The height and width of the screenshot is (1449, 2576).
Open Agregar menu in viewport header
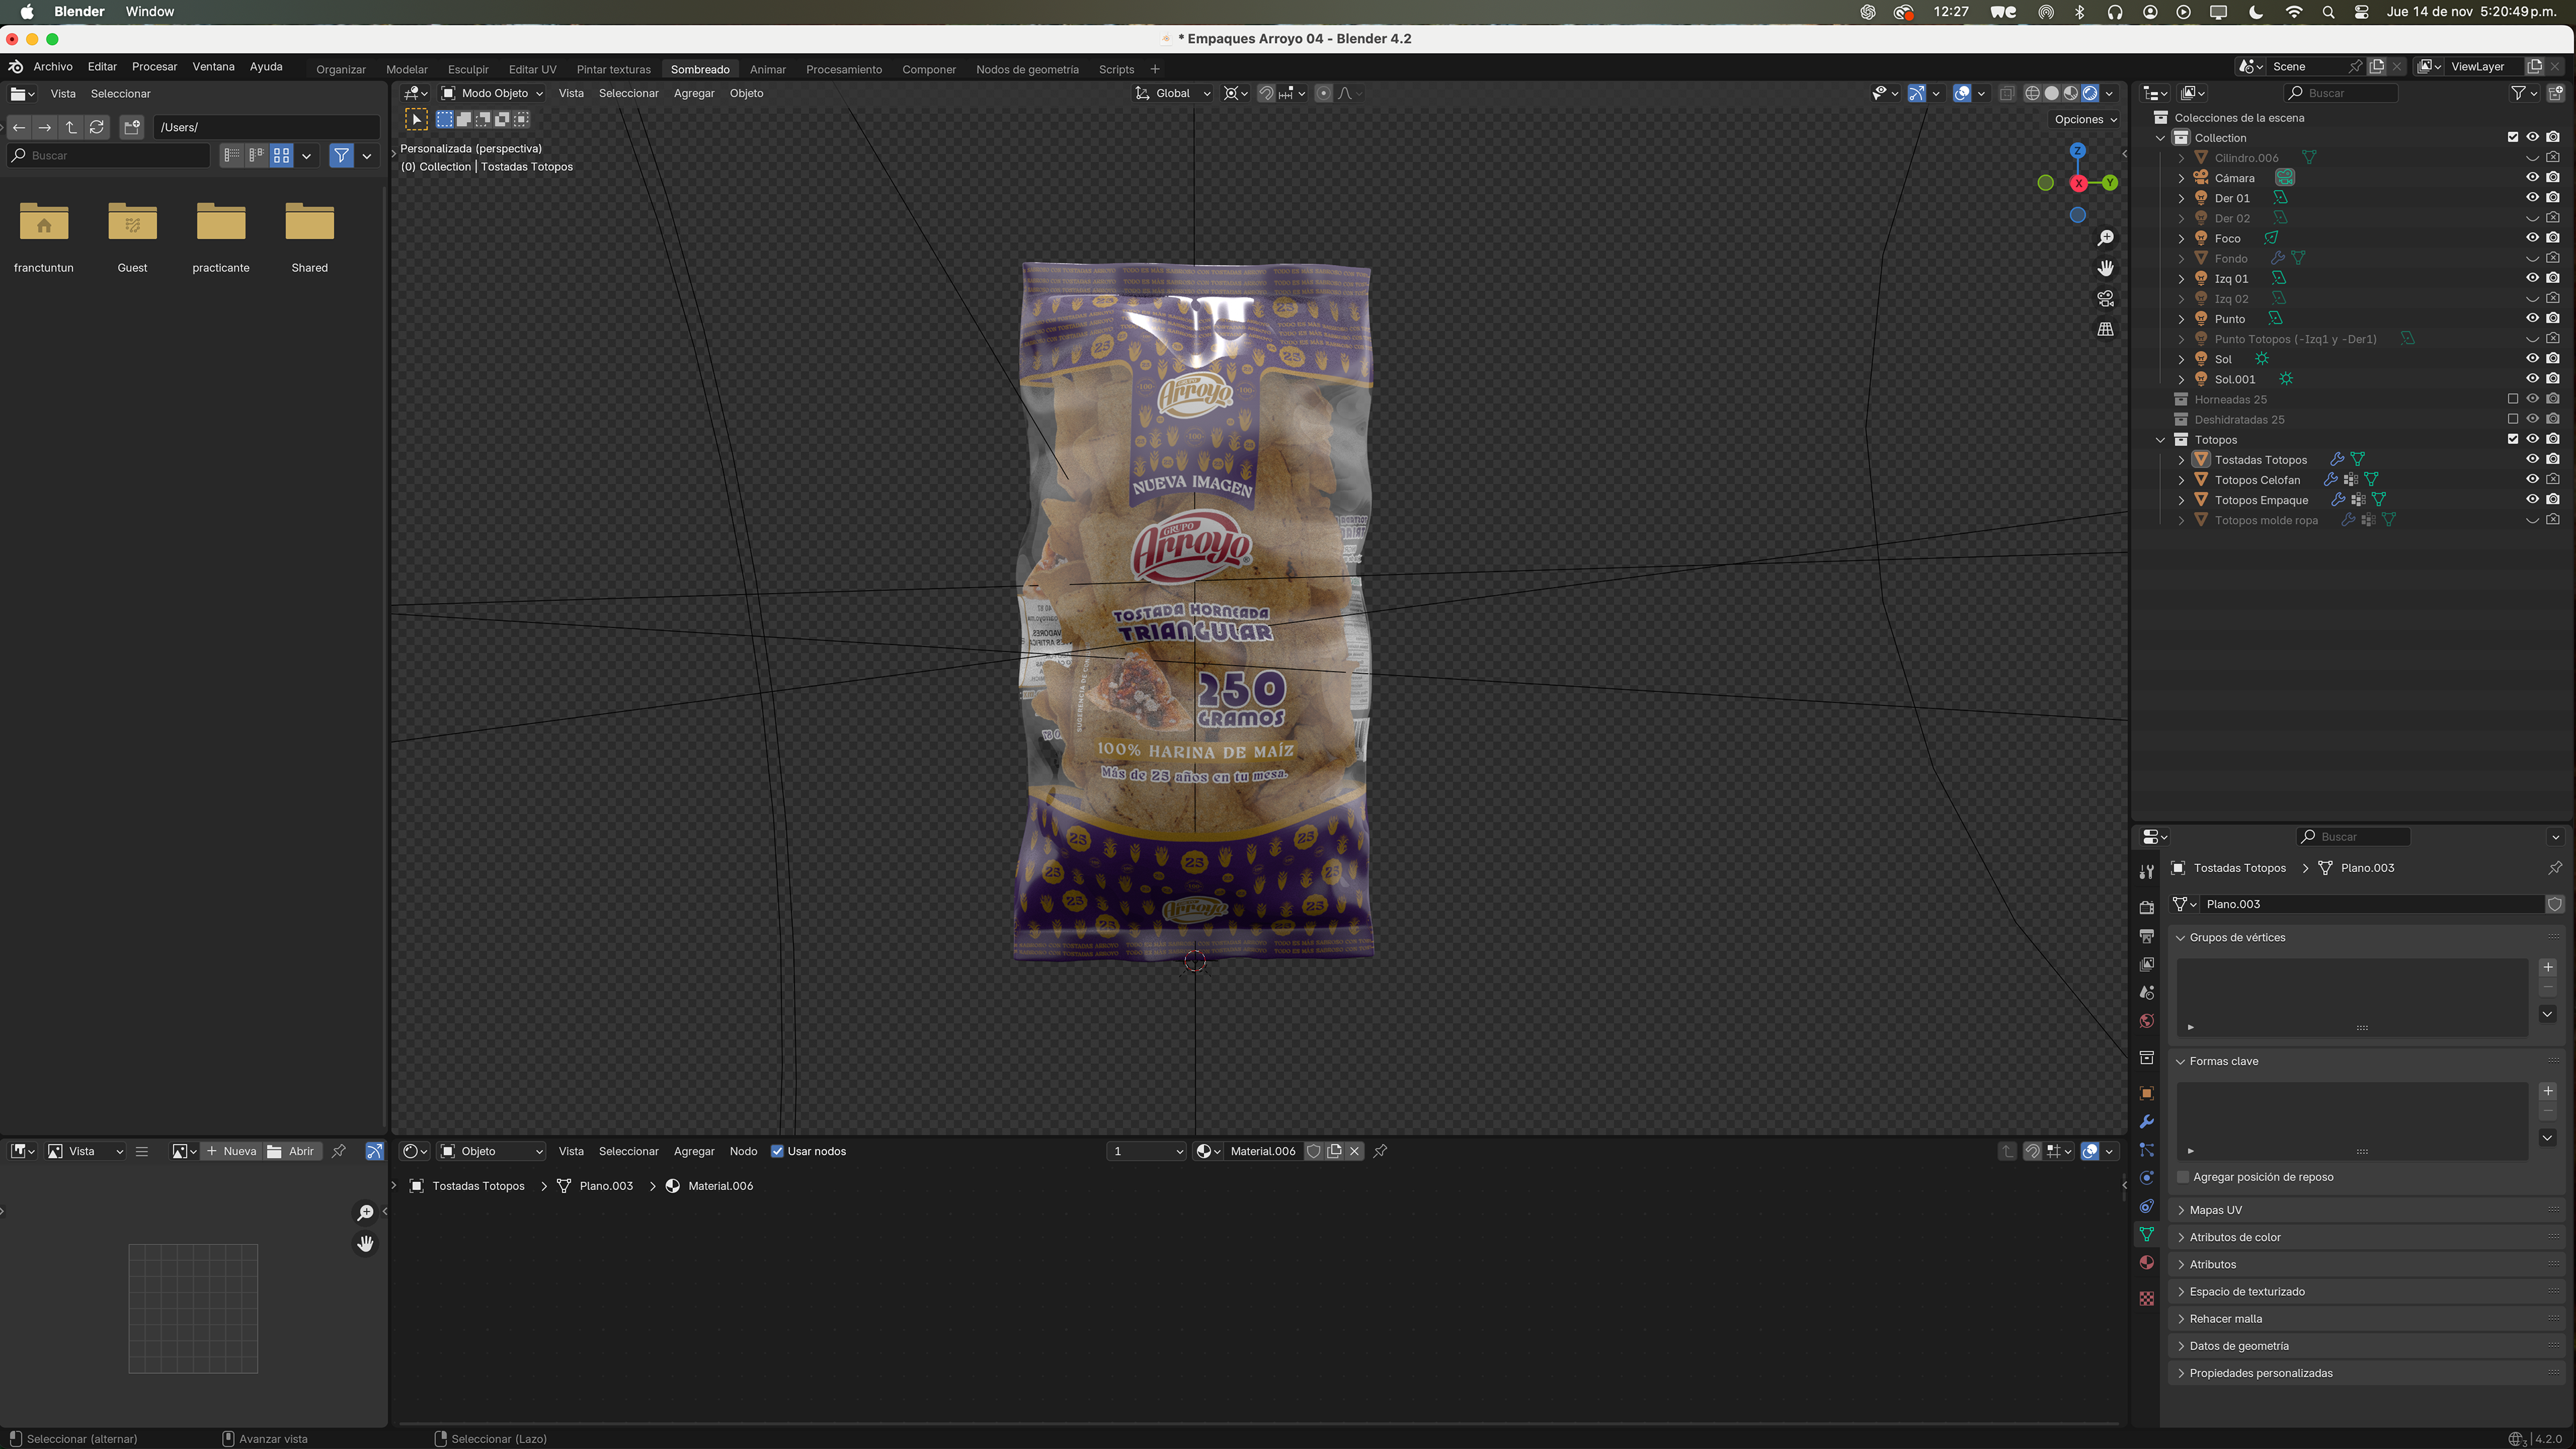694,93
